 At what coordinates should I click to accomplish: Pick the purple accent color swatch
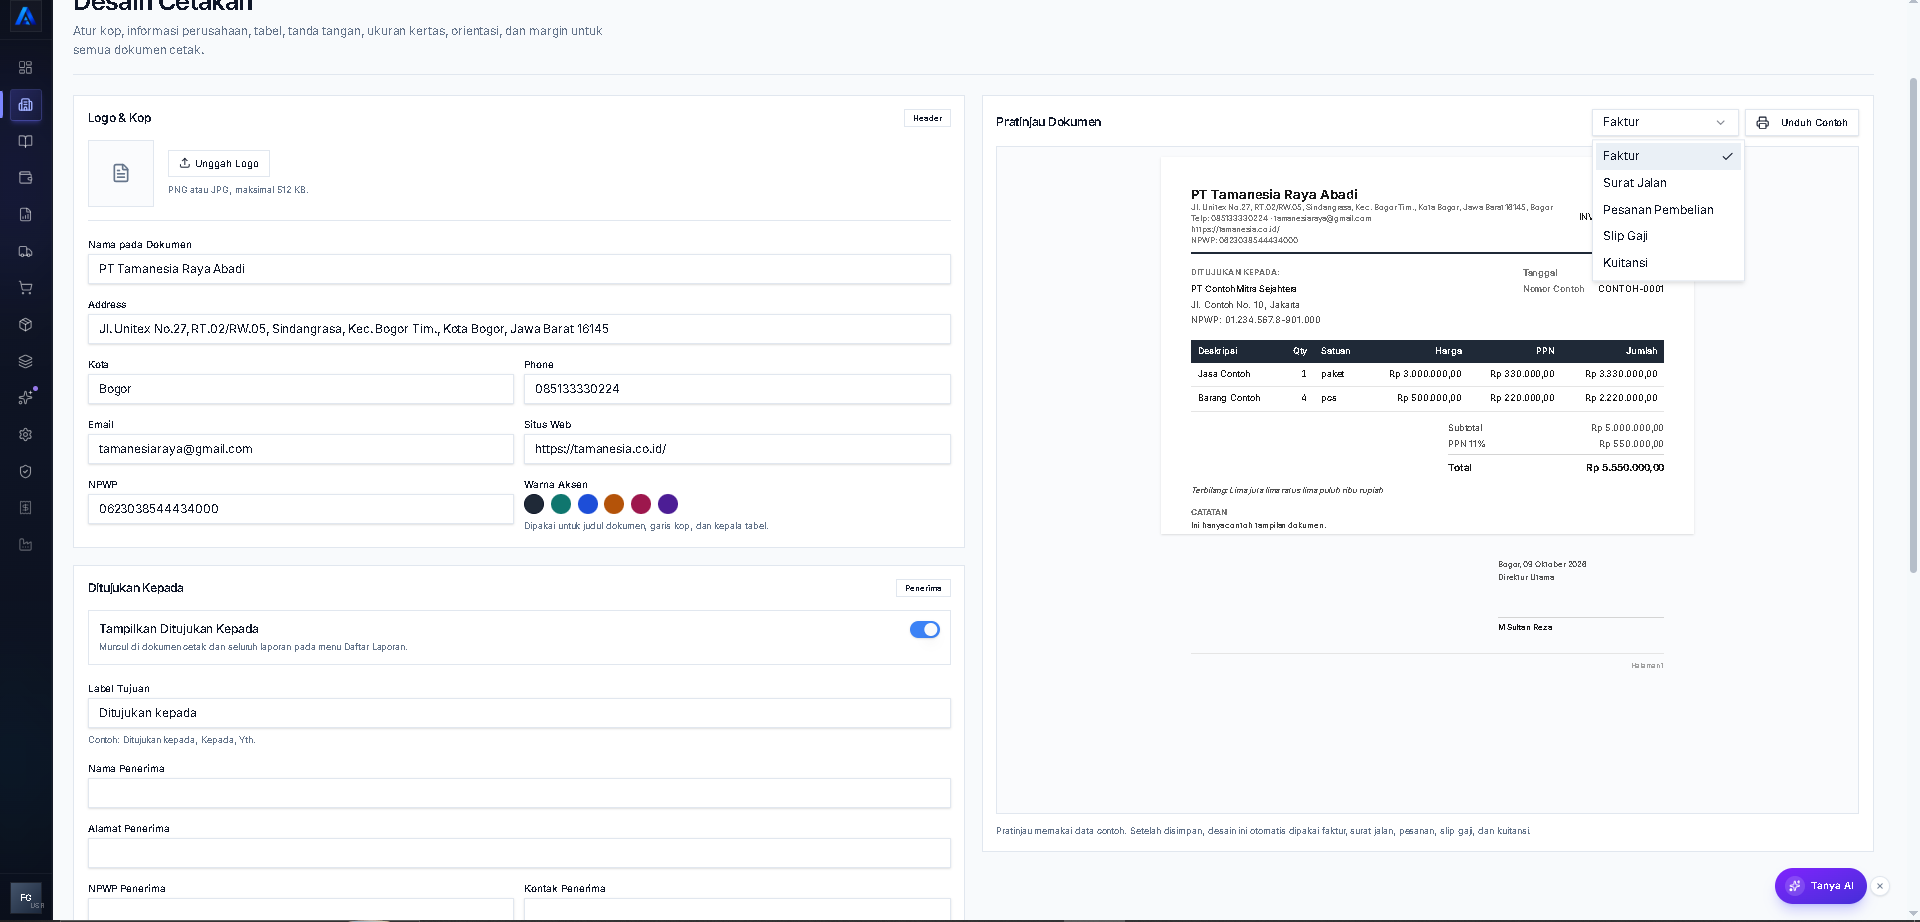click(668, 504)
